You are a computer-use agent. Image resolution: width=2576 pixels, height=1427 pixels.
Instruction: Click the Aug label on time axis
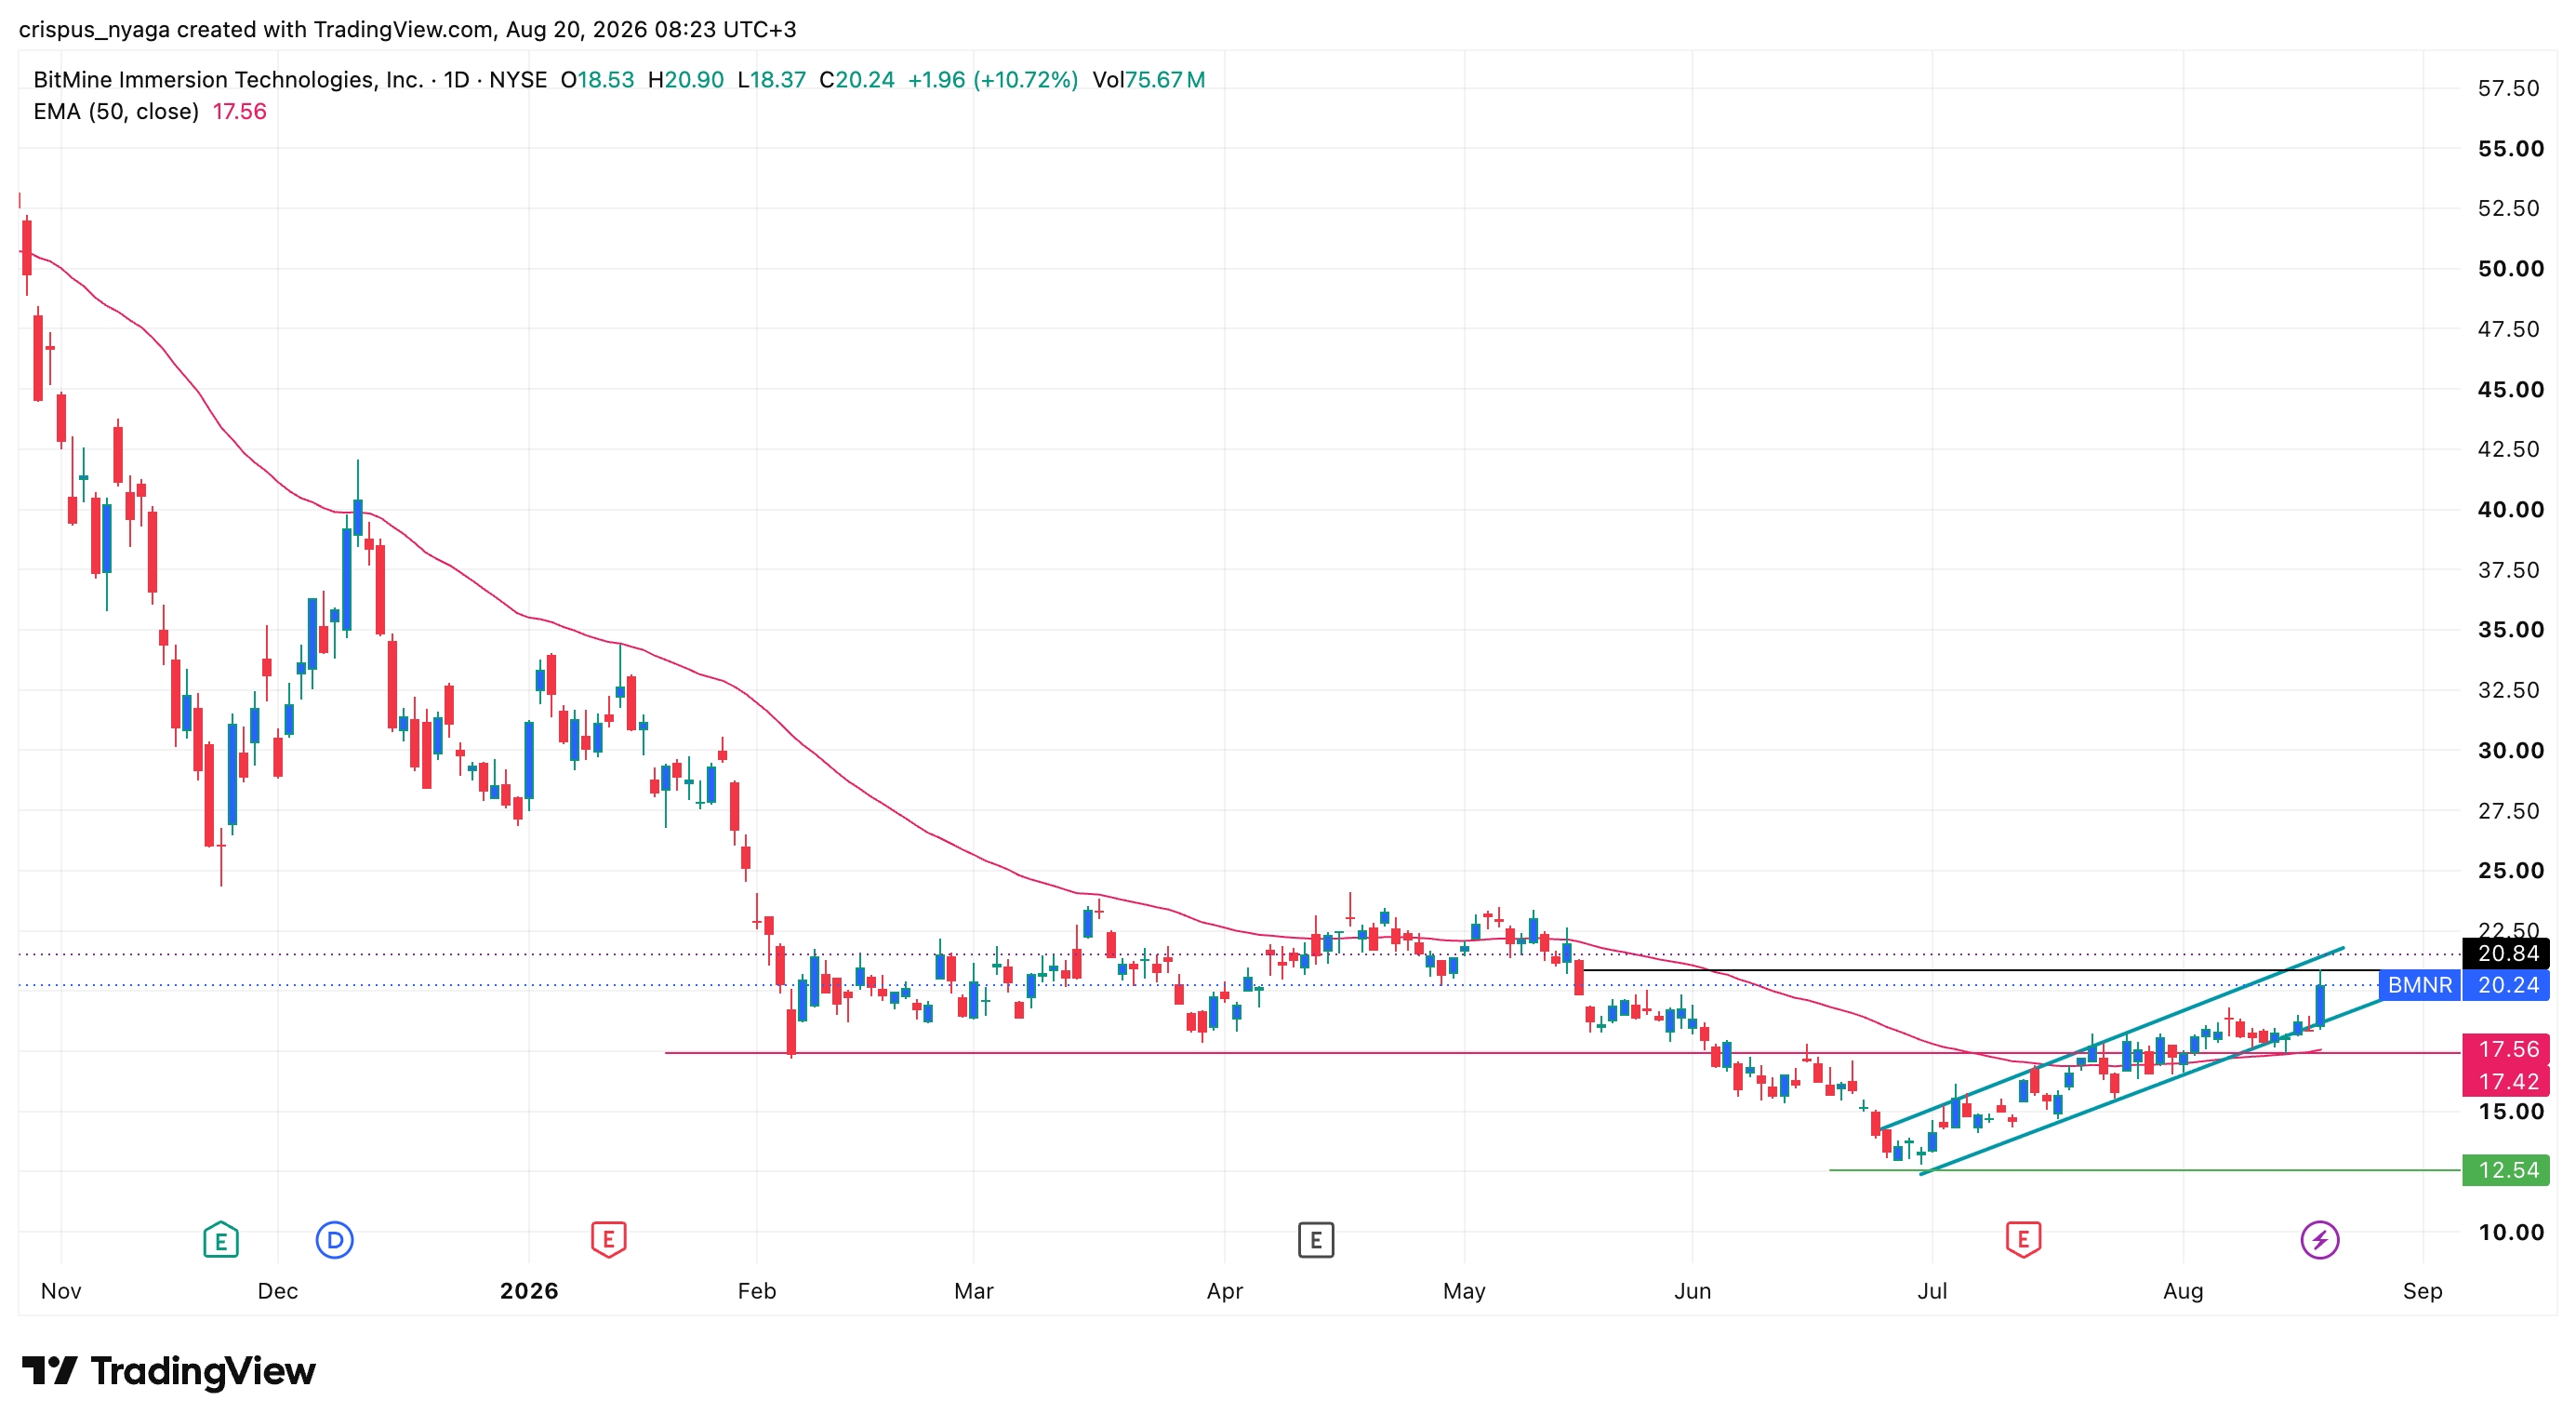click(2183, 1291)
